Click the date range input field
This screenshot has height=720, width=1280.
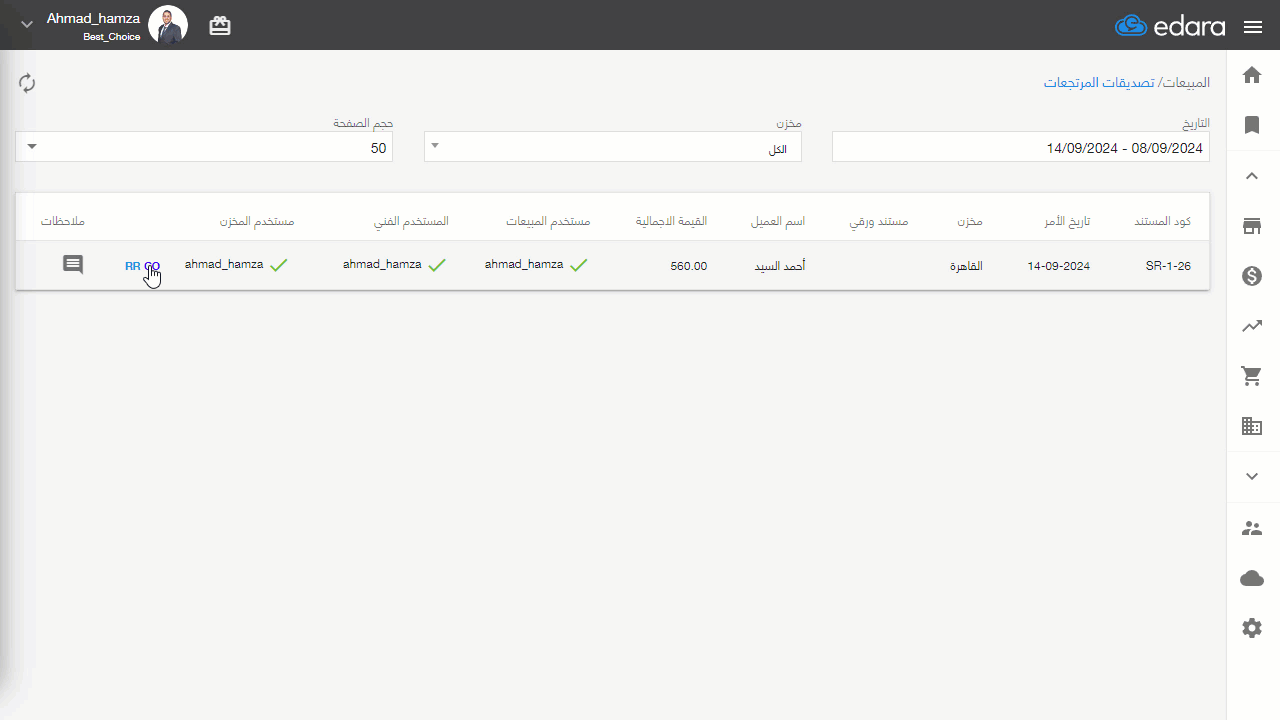pos(1021,147)
